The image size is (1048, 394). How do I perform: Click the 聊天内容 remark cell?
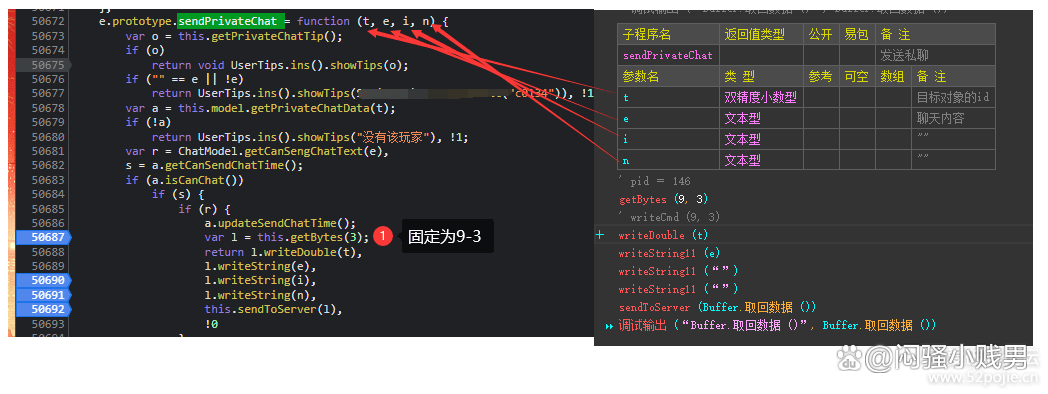954,118
